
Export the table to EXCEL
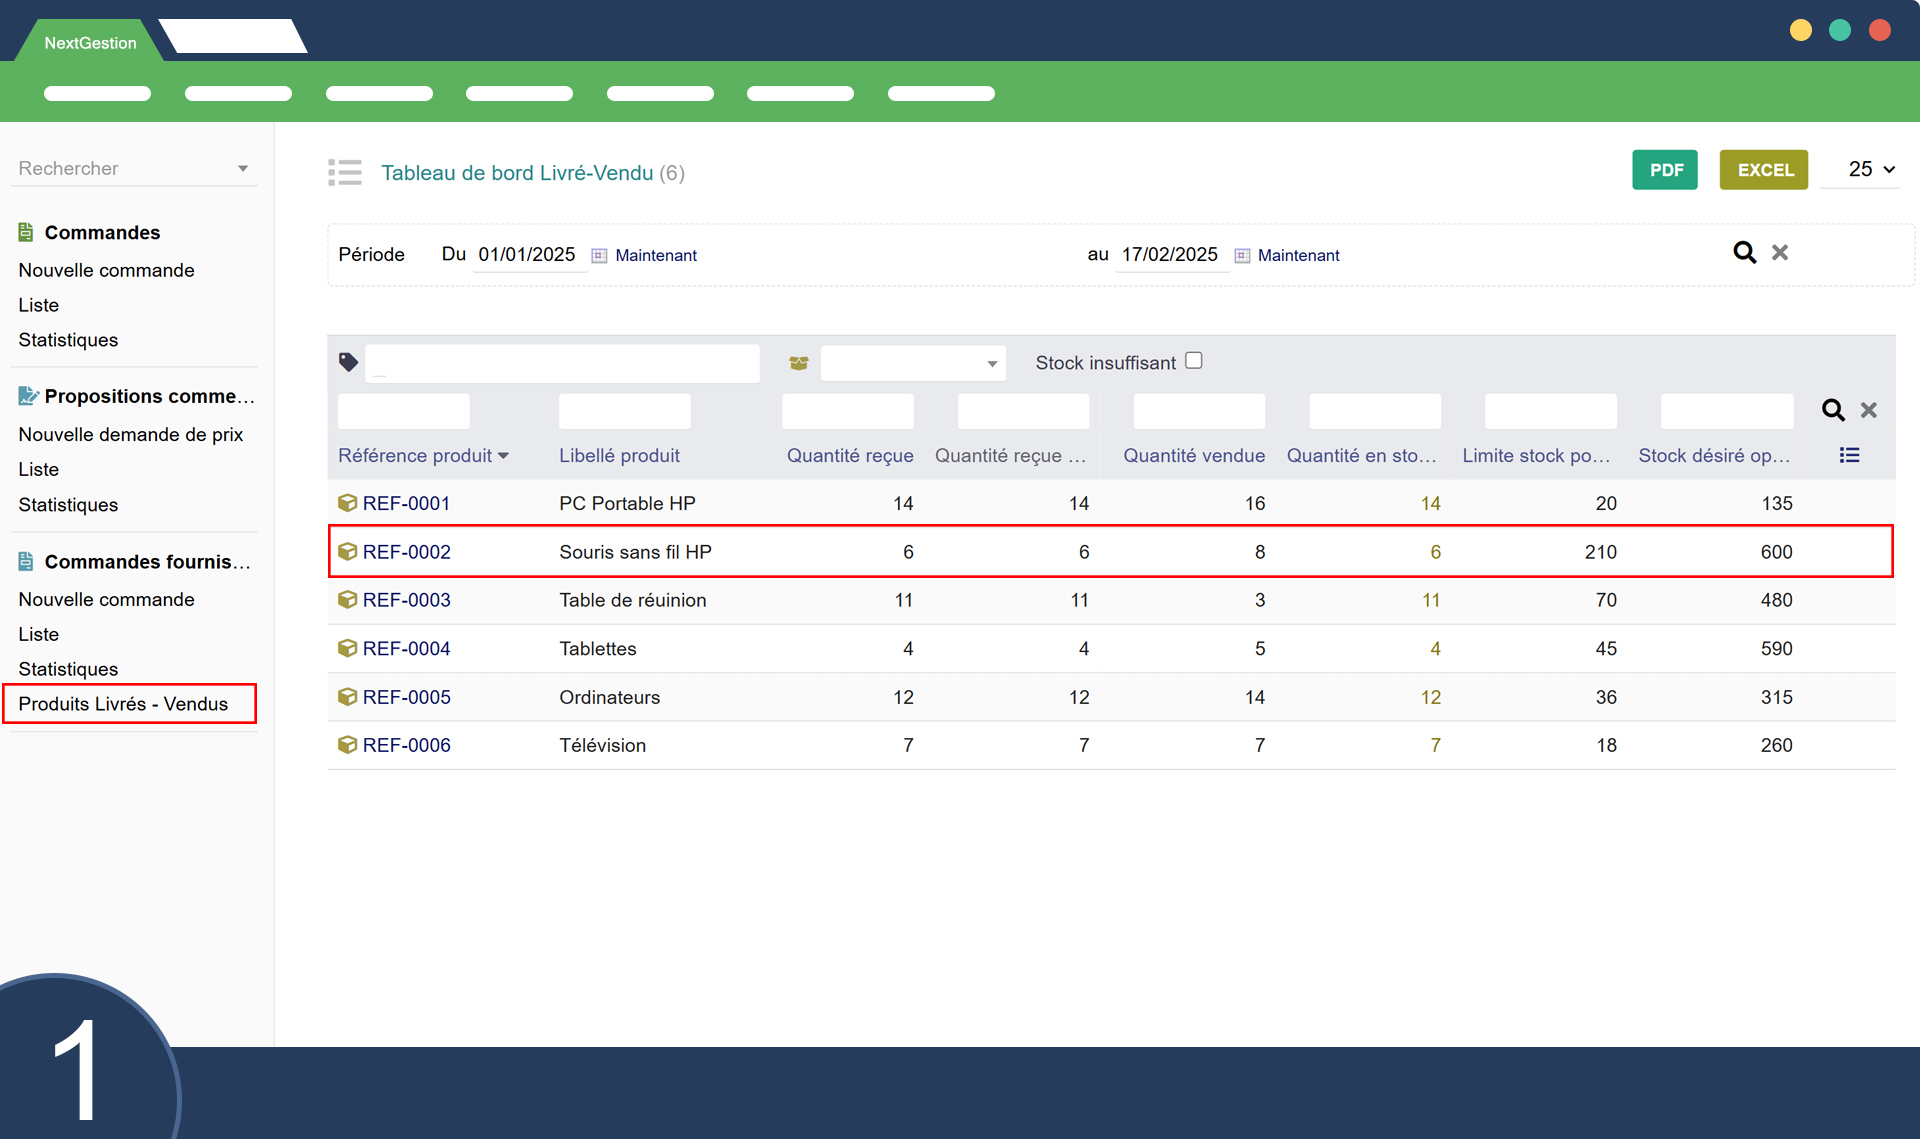[x=1764, y=170]
